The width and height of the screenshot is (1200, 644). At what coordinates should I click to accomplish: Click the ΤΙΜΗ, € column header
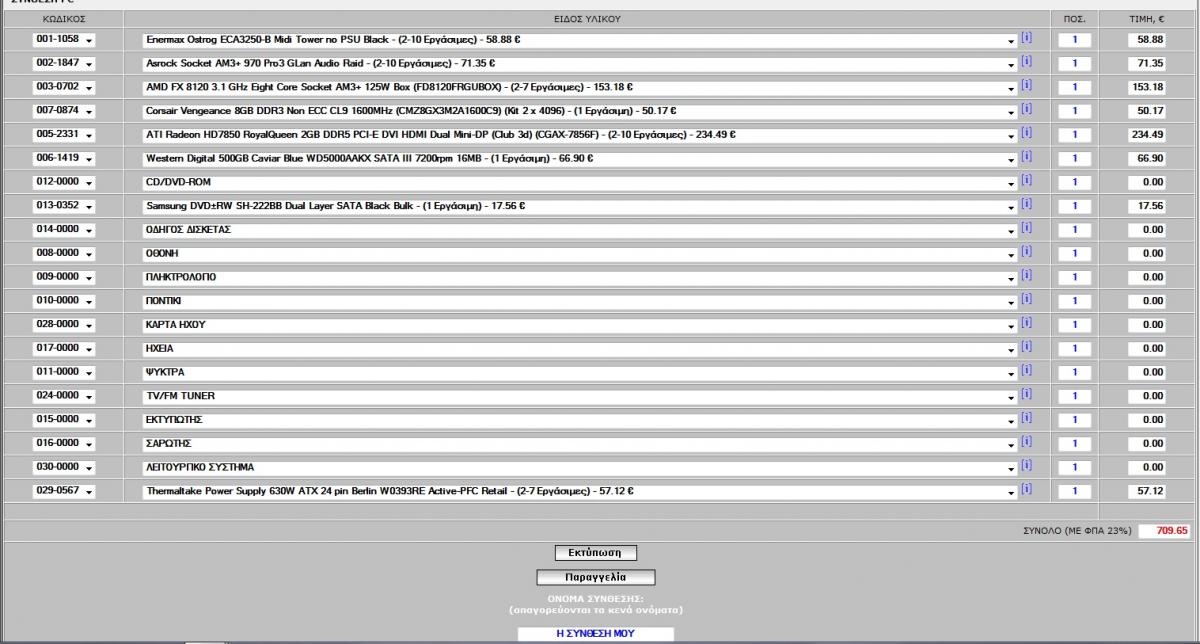coord(1146,19)
